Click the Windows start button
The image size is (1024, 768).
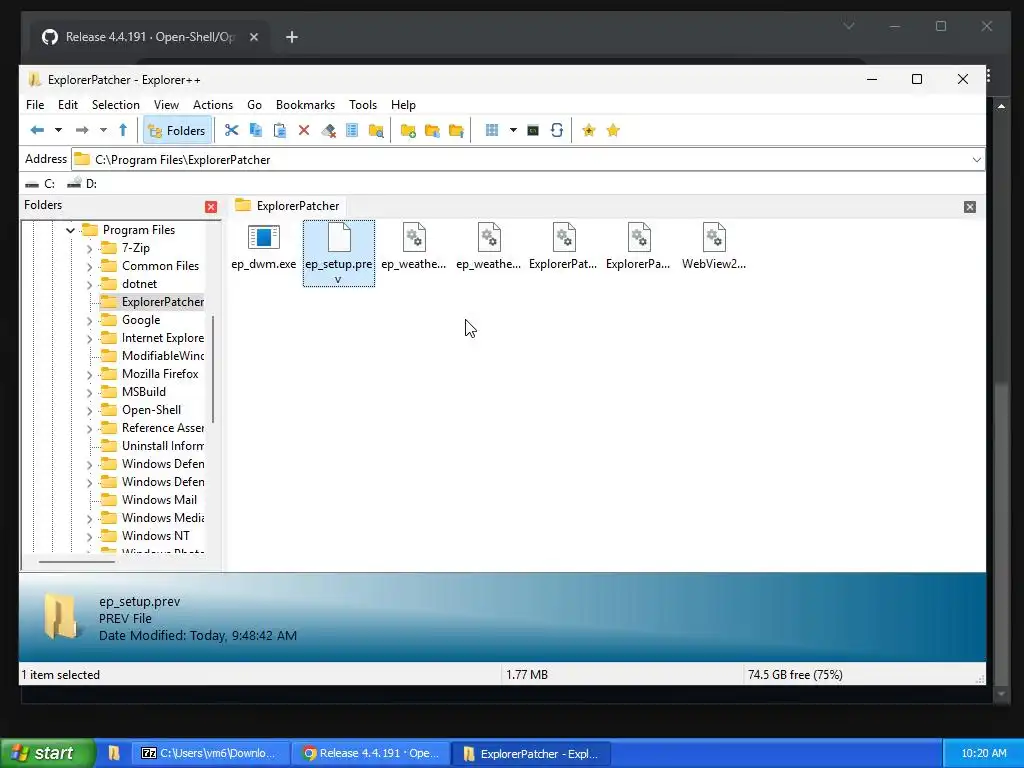(48, 753)
